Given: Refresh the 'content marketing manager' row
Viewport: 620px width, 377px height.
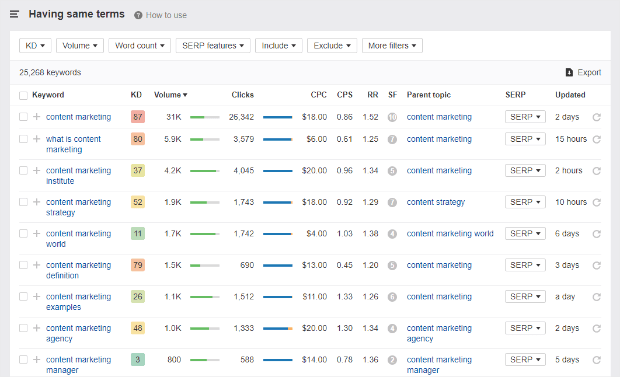Looking at the screenshot, I should tap(597, 360).
